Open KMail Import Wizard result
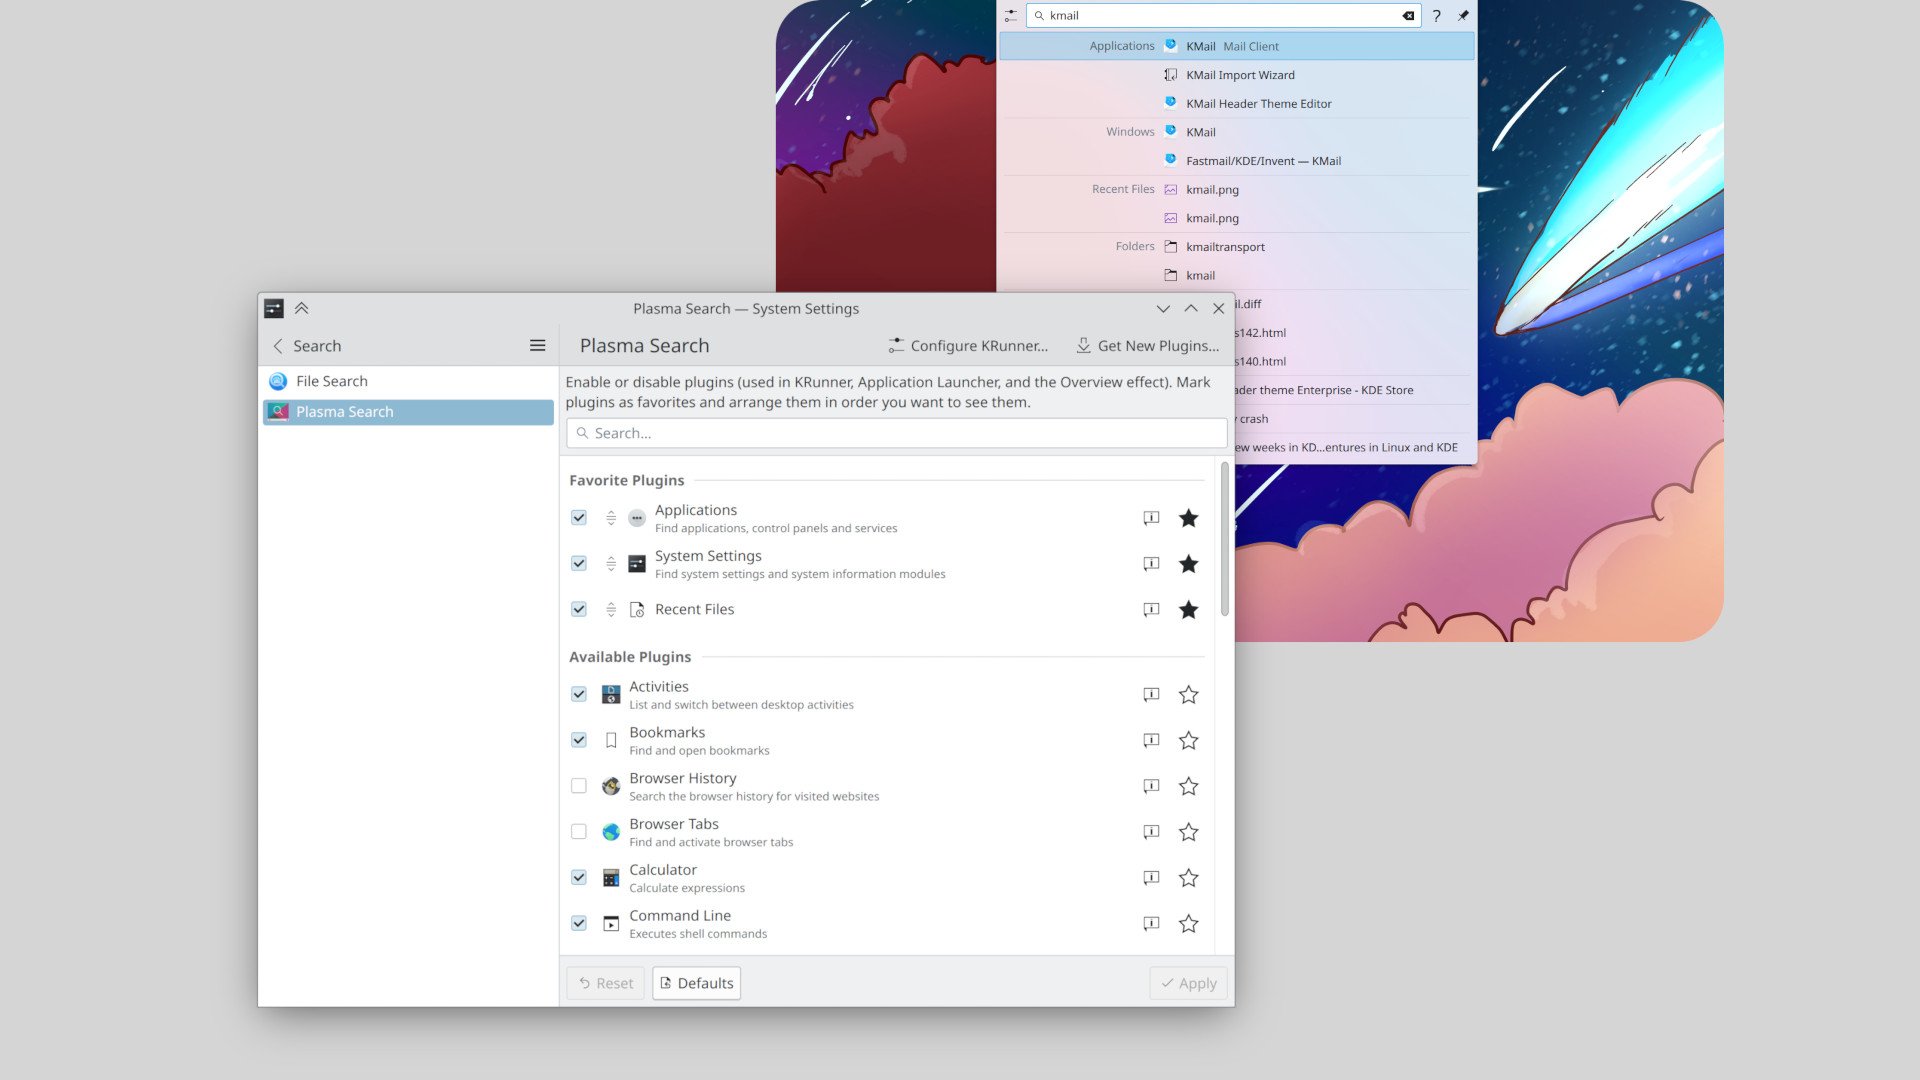Screen dimensions: 1920x1080 click(1237, 75)
